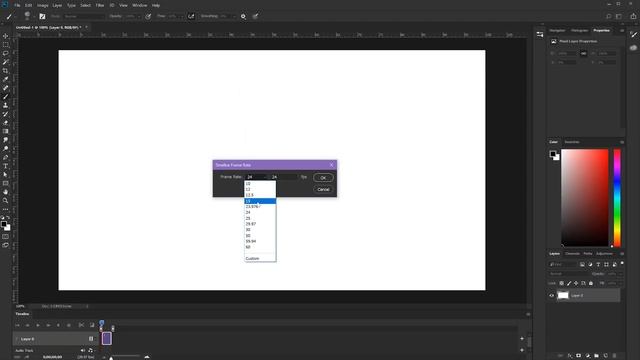Hide Layer 0 using the eye icon
This screenshot has height=360, width=640.
point(552,296)
